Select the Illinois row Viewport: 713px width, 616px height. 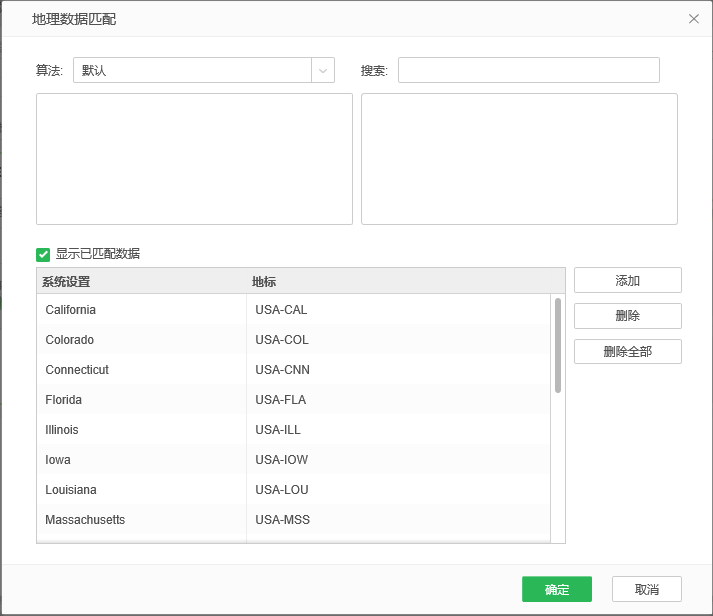tap(293, 430)
